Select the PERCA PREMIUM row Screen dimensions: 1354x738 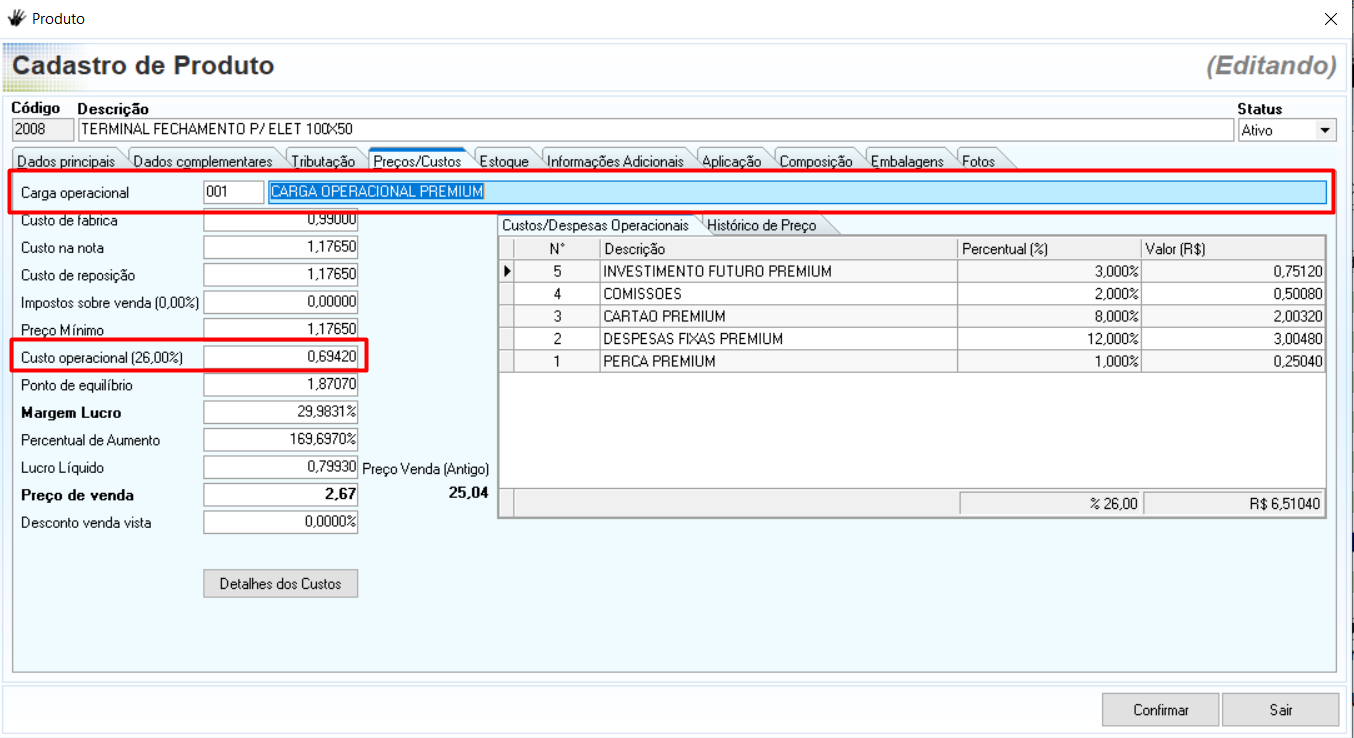click(x=912, y=361)
